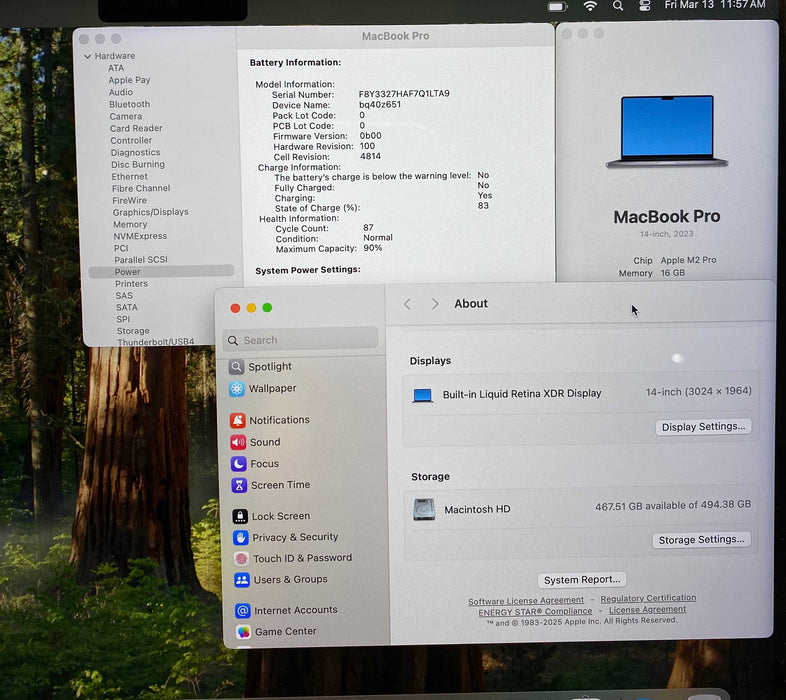Select Graphics/Displays in hardware list
Viewport: 786px width, 700px height.
(150, 212)
